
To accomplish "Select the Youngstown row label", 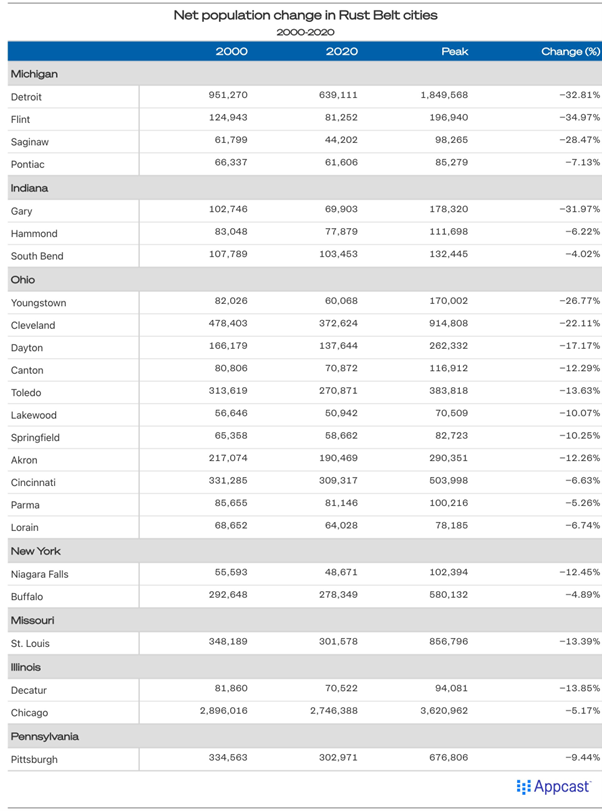I will 38,303.
